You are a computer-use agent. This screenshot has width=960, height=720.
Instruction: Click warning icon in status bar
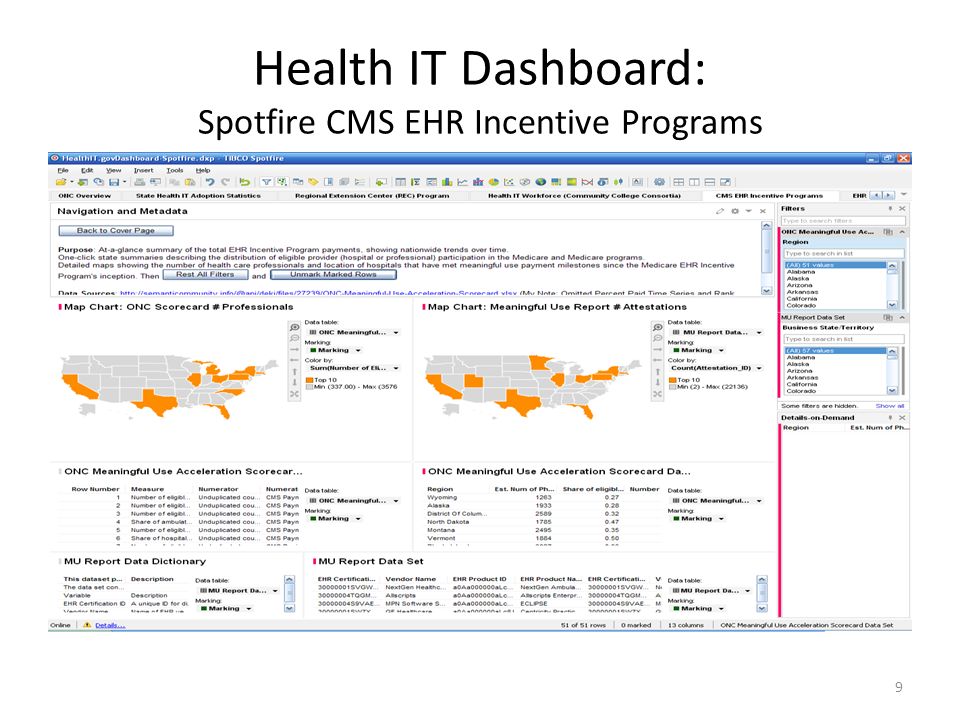pyautogui.click(x=87, y=625)
